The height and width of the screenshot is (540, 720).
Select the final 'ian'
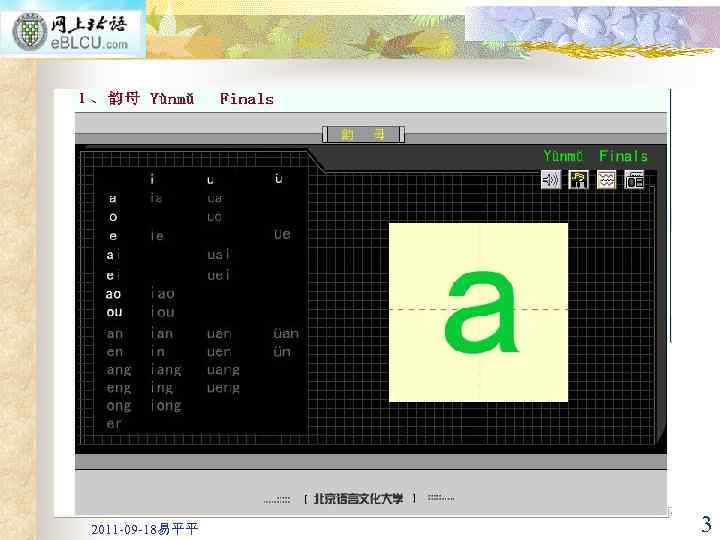pyautogui.click(x=162, y=333)
